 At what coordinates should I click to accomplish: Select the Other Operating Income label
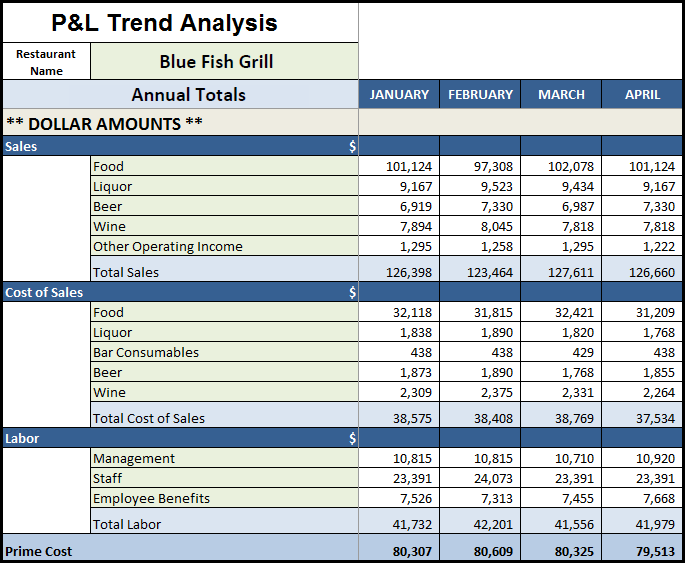click(225, 246)
